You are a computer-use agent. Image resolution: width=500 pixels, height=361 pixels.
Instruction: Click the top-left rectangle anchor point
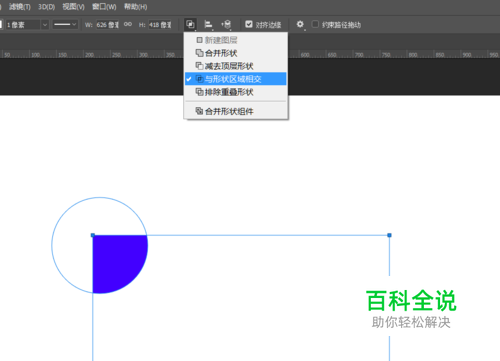pos(93,235)
